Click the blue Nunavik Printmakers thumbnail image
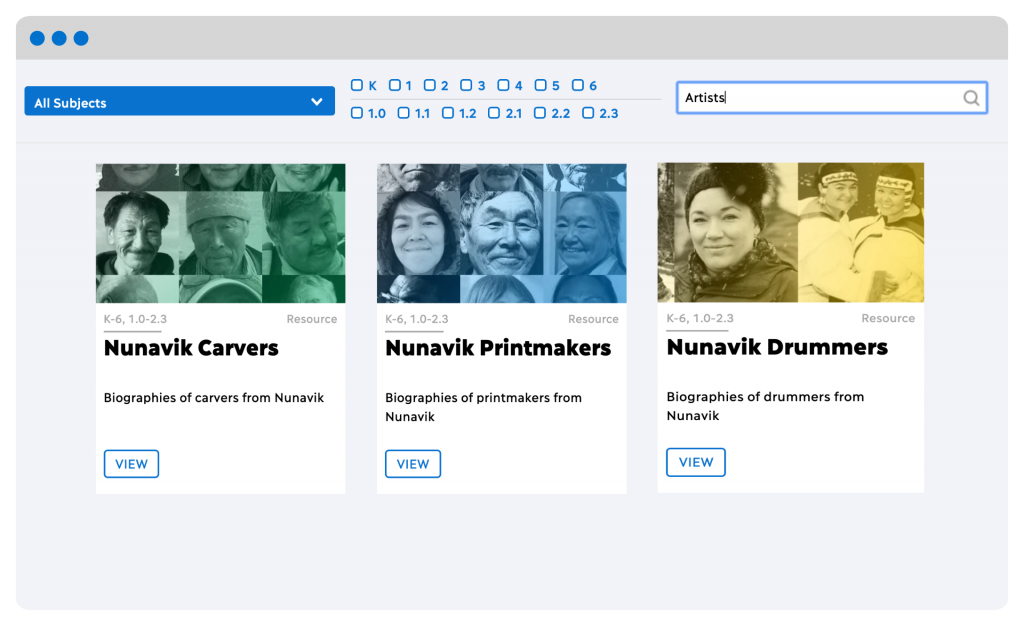Screen dimensions: 1024x626 pos(501,233)
